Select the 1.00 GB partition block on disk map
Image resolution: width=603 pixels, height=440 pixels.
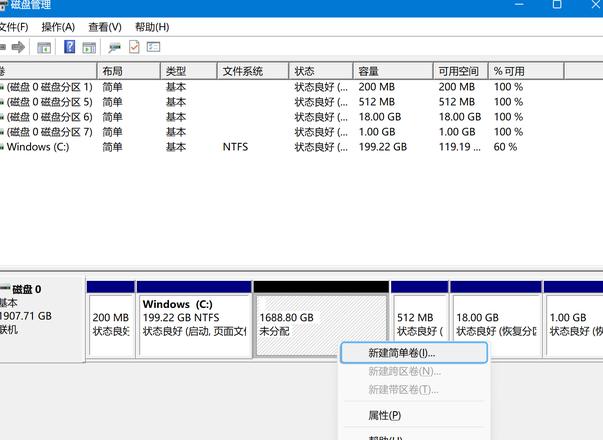tap(574, 319)
